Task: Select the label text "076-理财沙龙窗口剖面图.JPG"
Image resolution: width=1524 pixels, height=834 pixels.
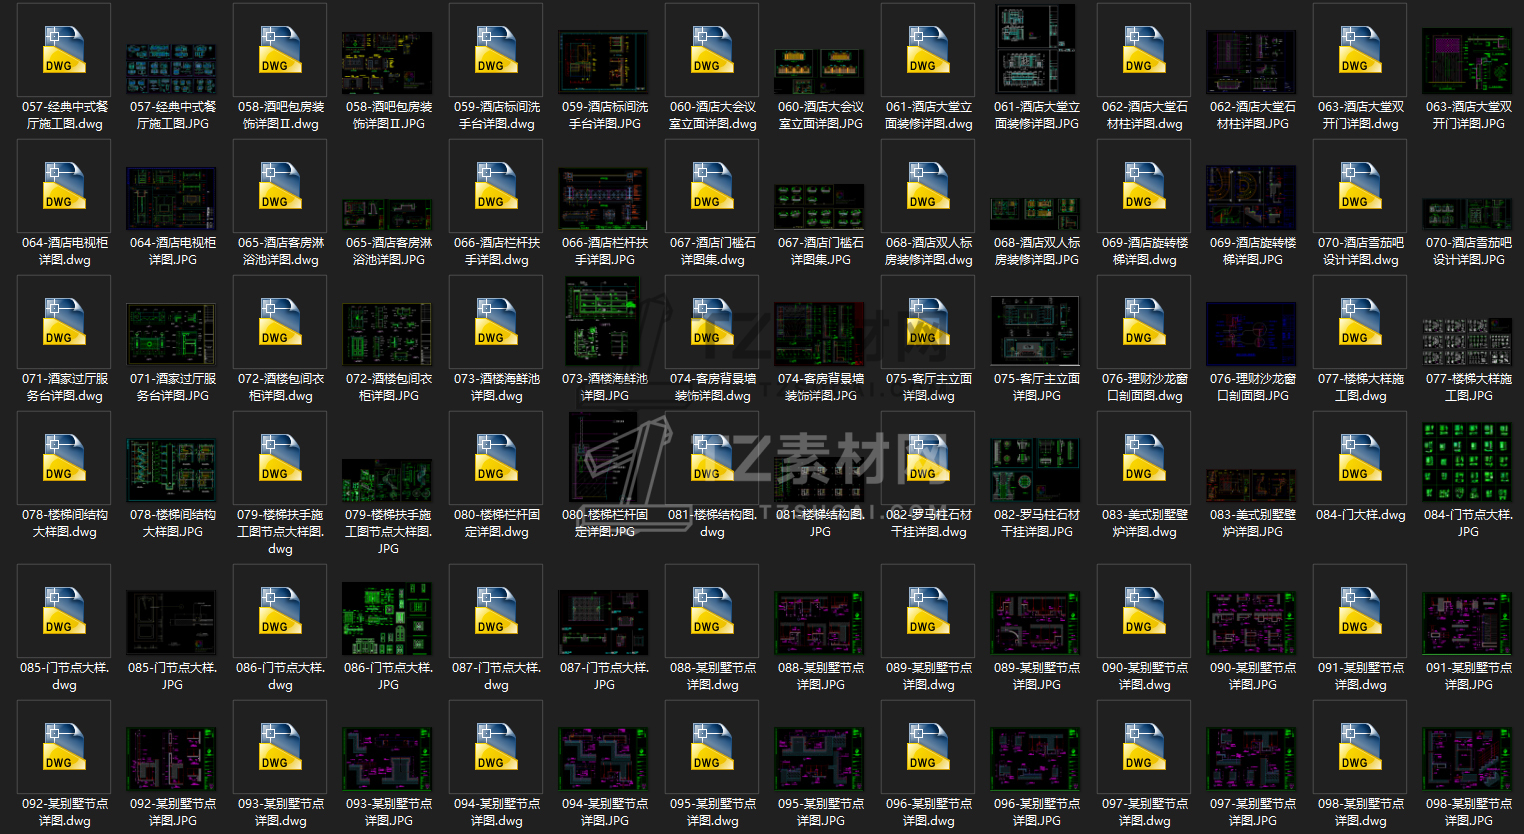Action: click(1252, 387)
